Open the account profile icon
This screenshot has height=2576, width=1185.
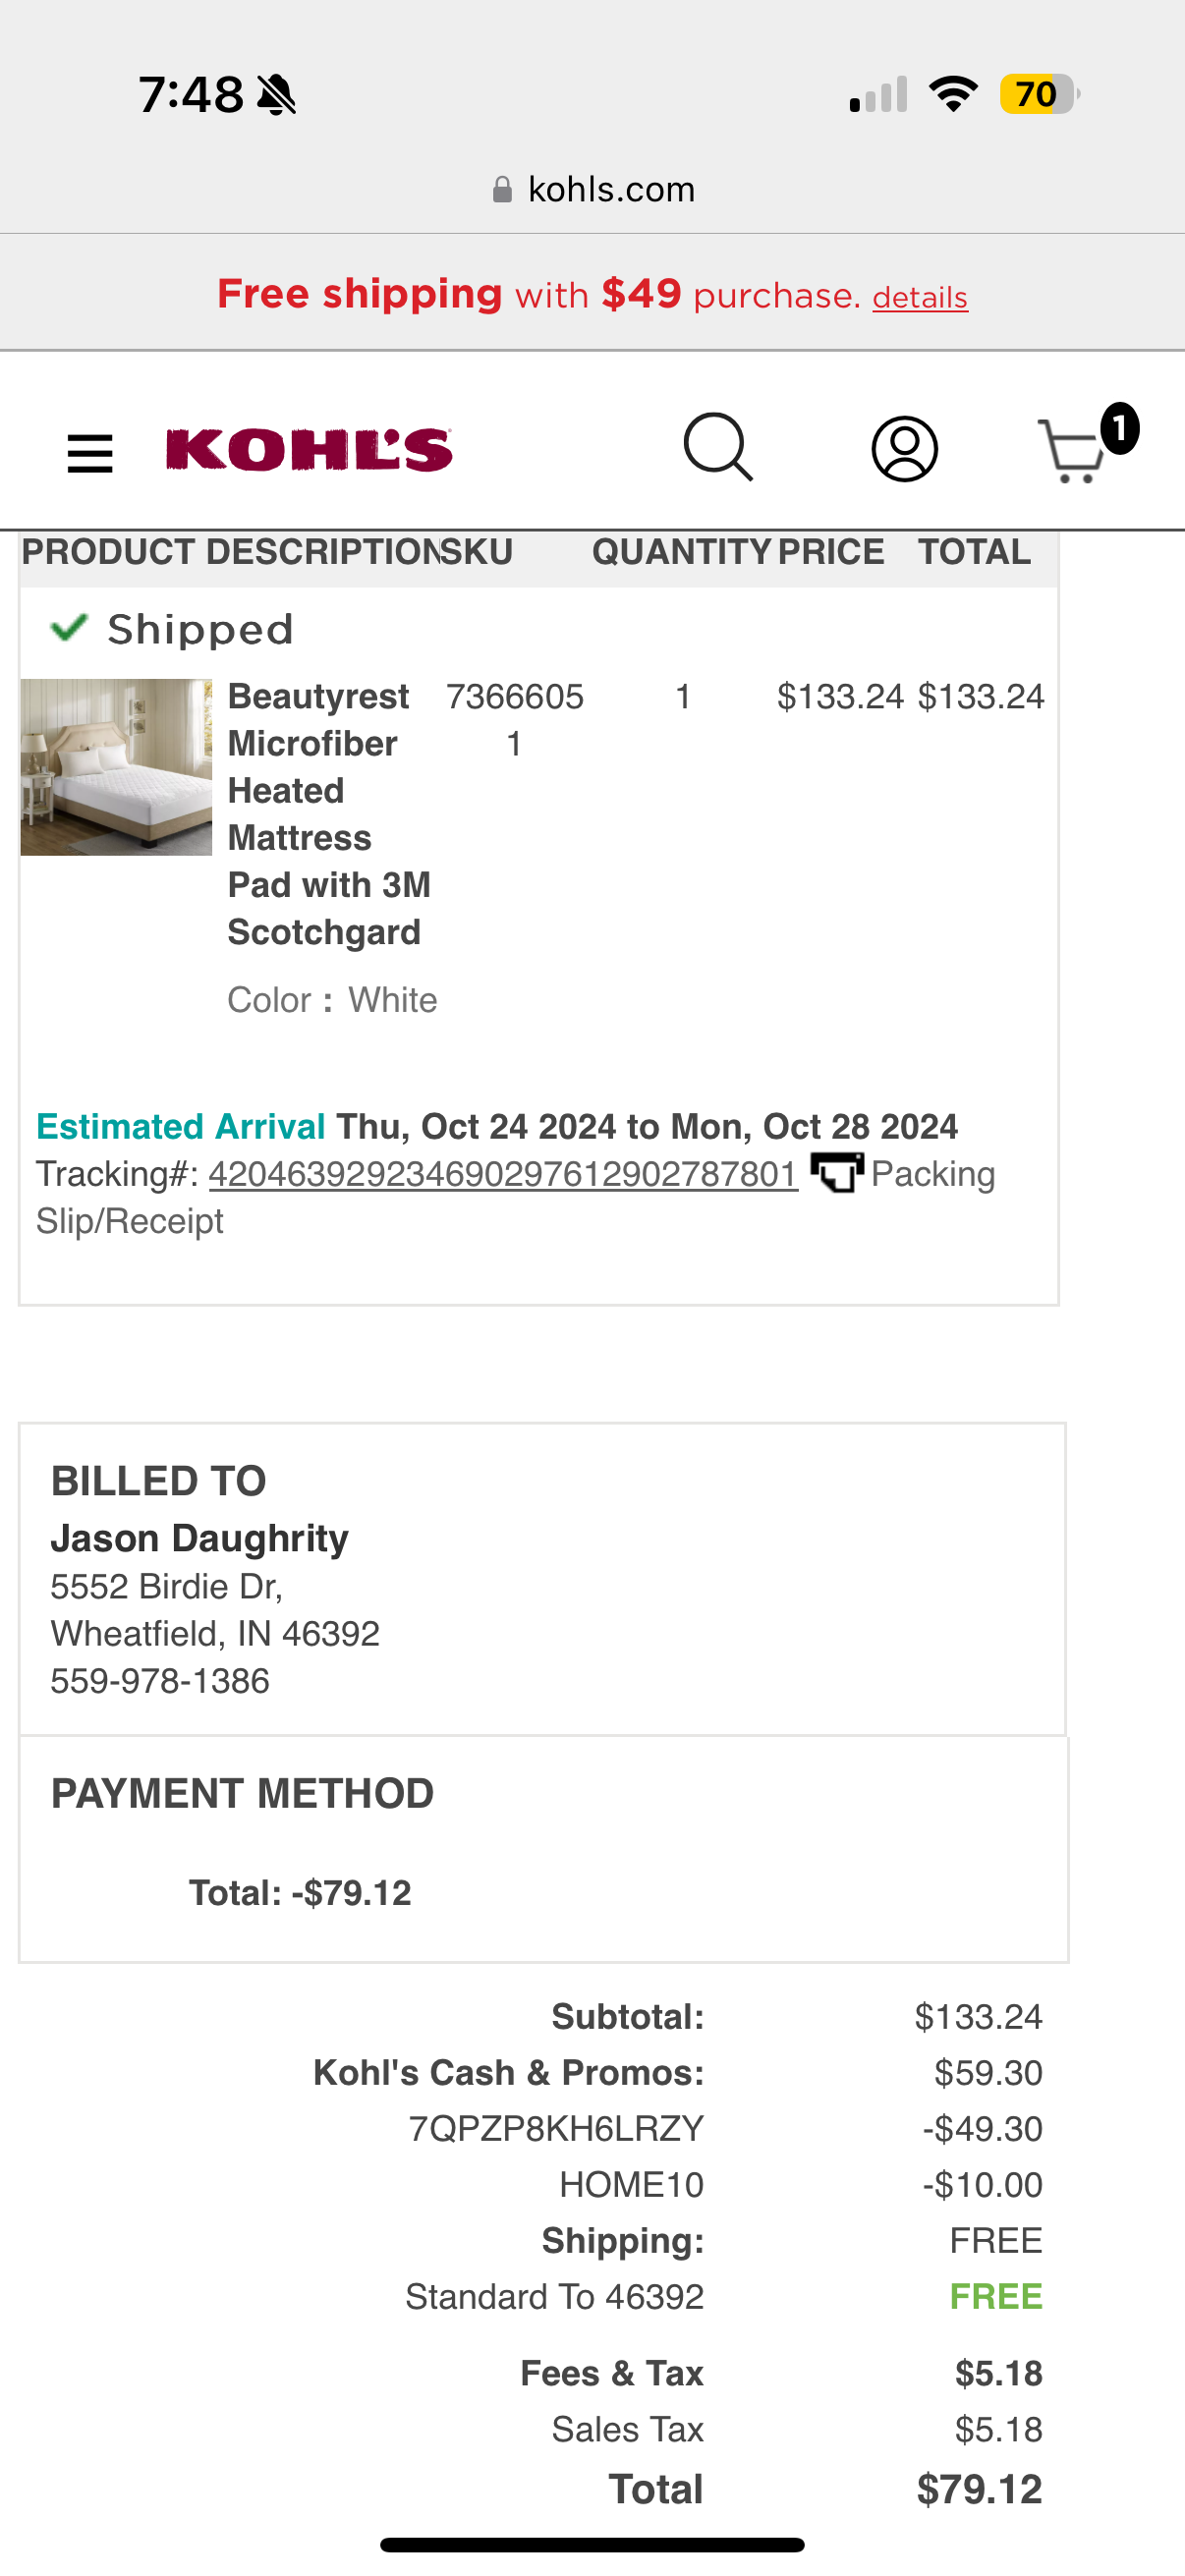[x=904, y=449]
